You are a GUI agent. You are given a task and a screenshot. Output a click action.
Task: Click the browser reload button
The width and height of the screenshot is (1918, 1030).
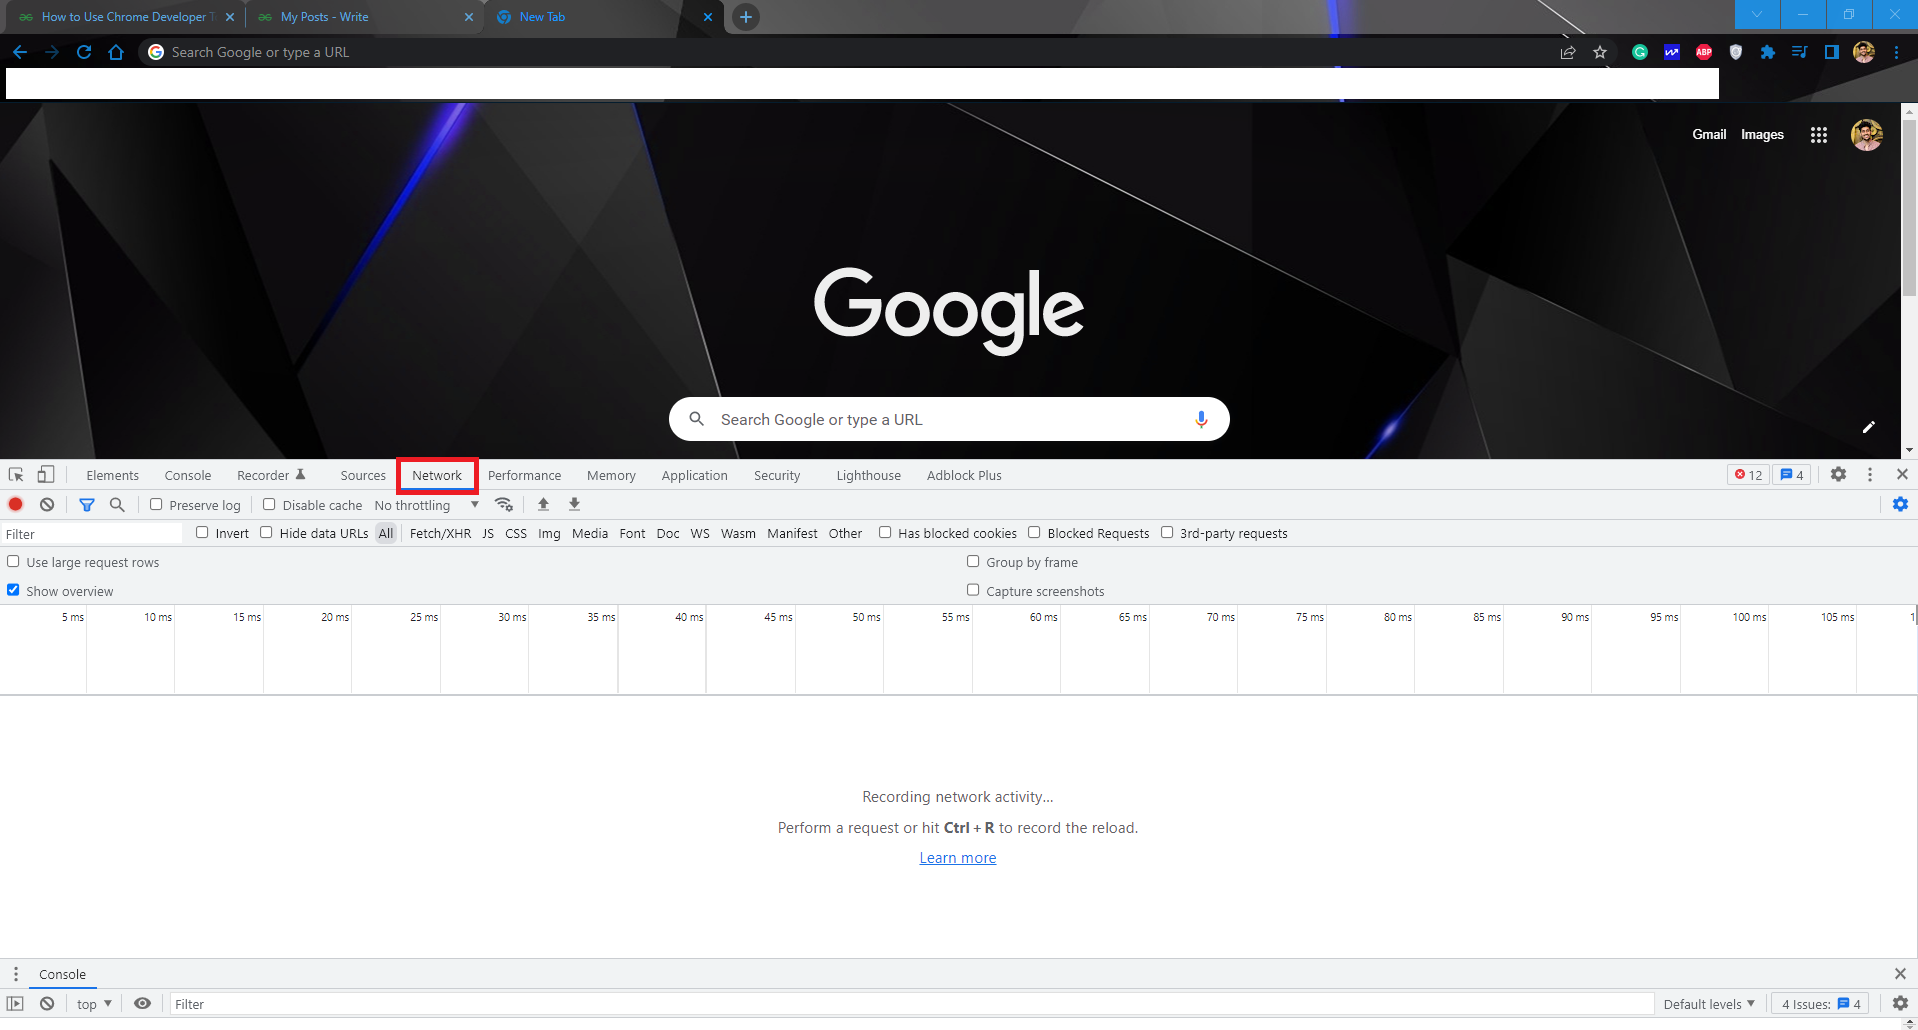84,52
